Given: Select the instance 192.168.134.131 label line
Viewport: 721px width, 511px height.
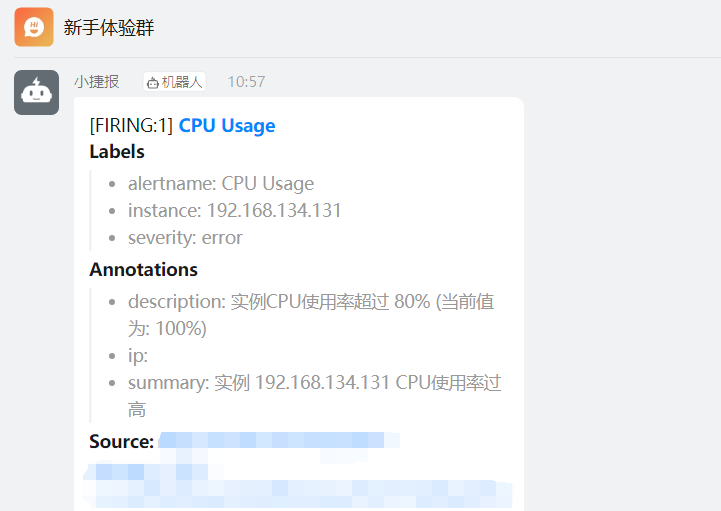Looking at the screenshot, I should (235, 211).
